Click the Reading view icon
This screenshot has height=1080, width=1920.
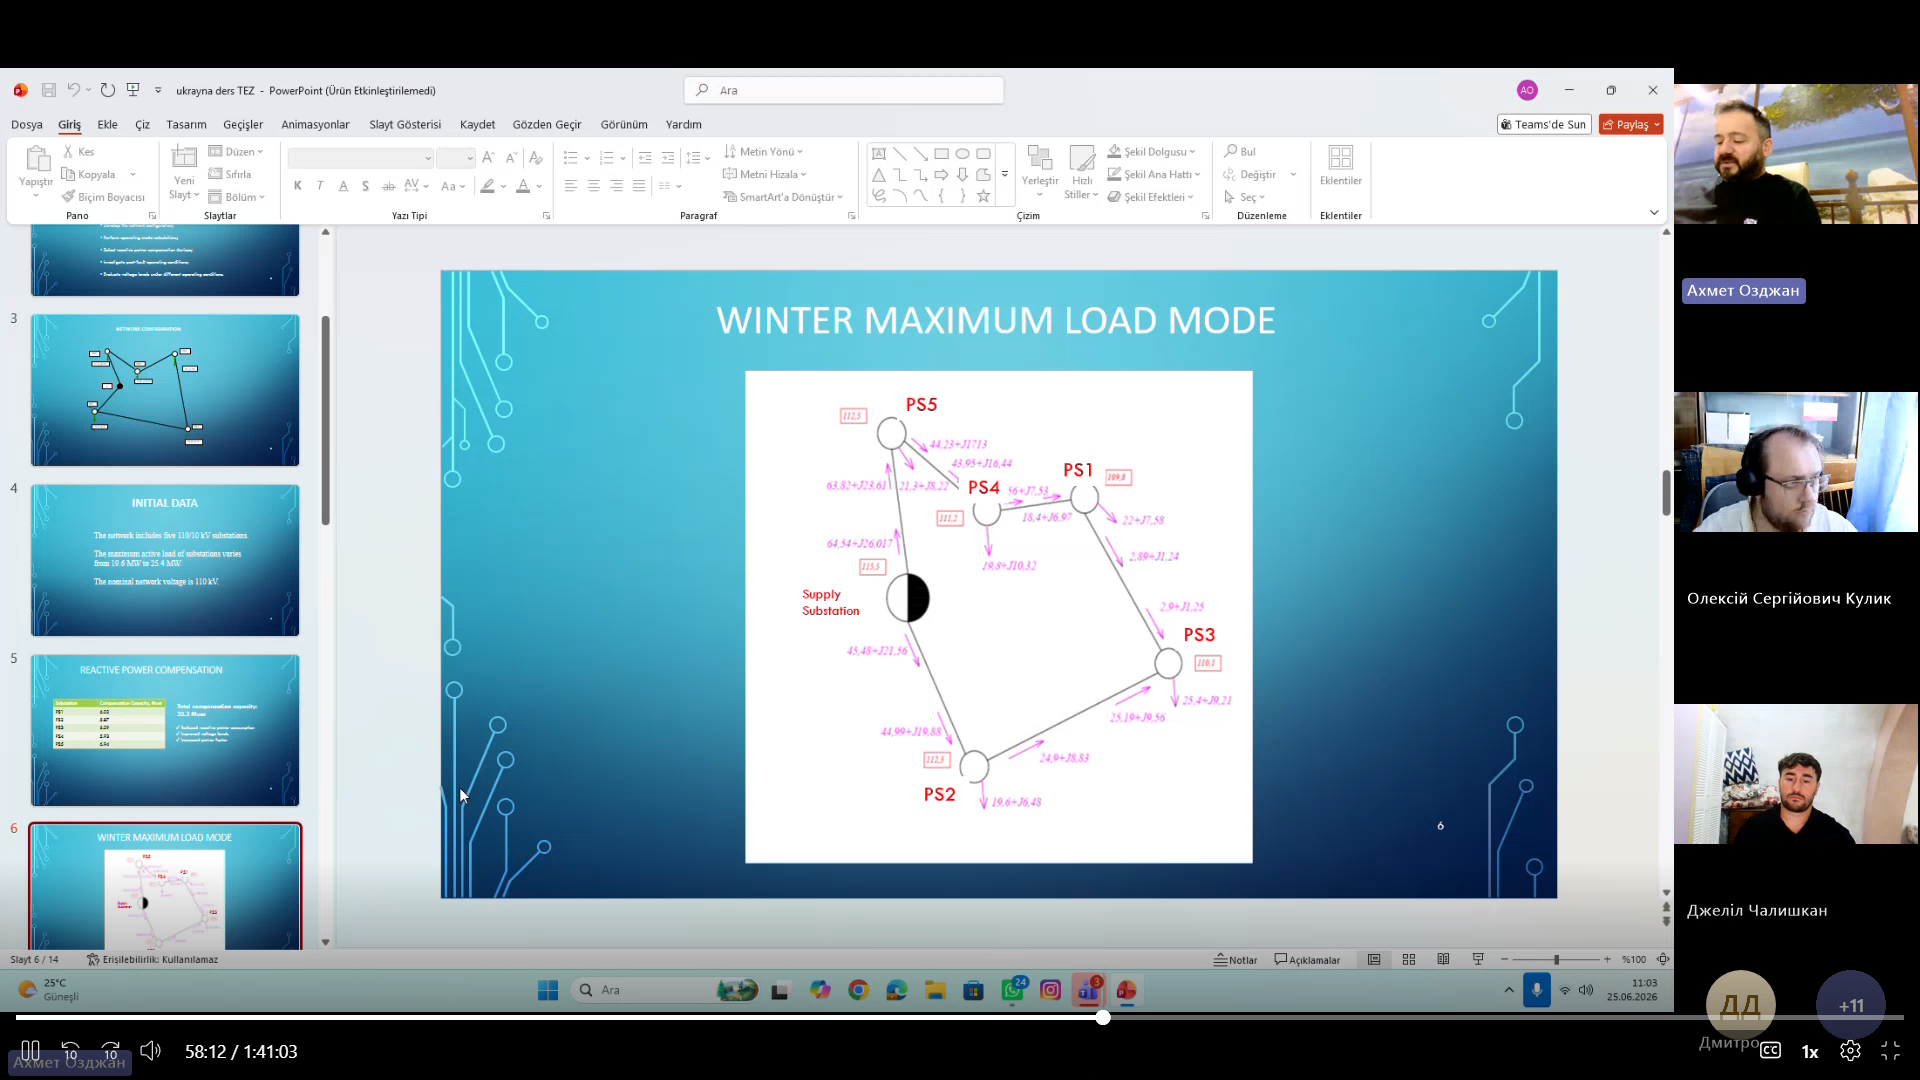(x=1443, y=959)
